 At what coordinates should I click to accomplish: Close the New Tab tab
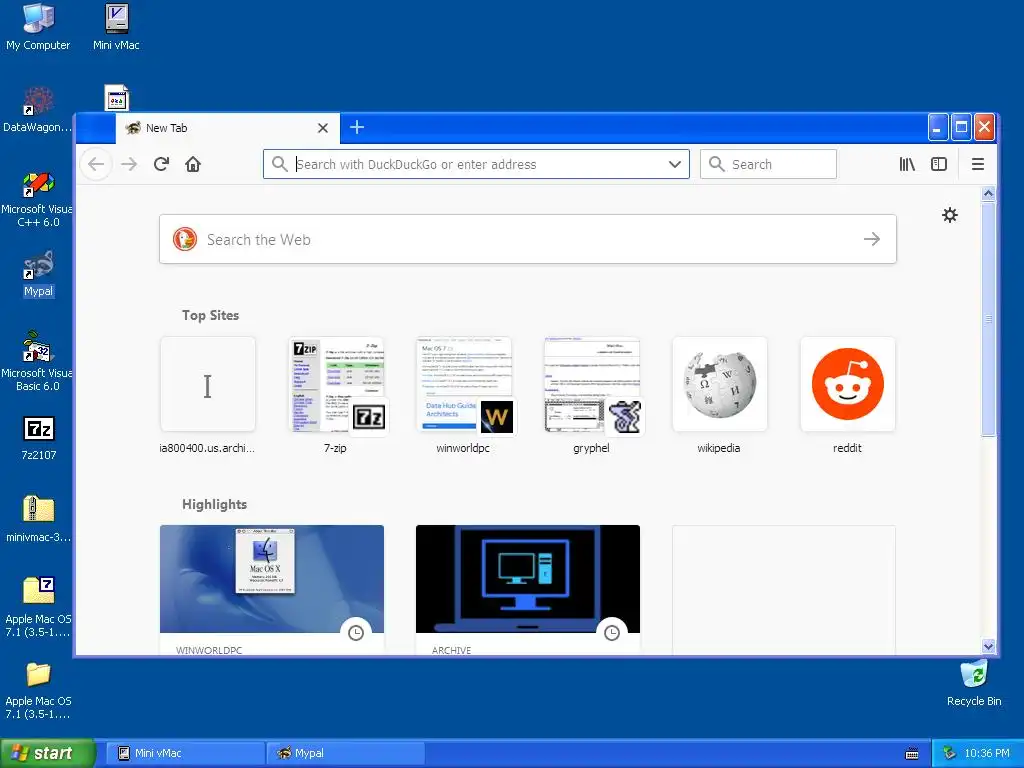tap(323, 128)
